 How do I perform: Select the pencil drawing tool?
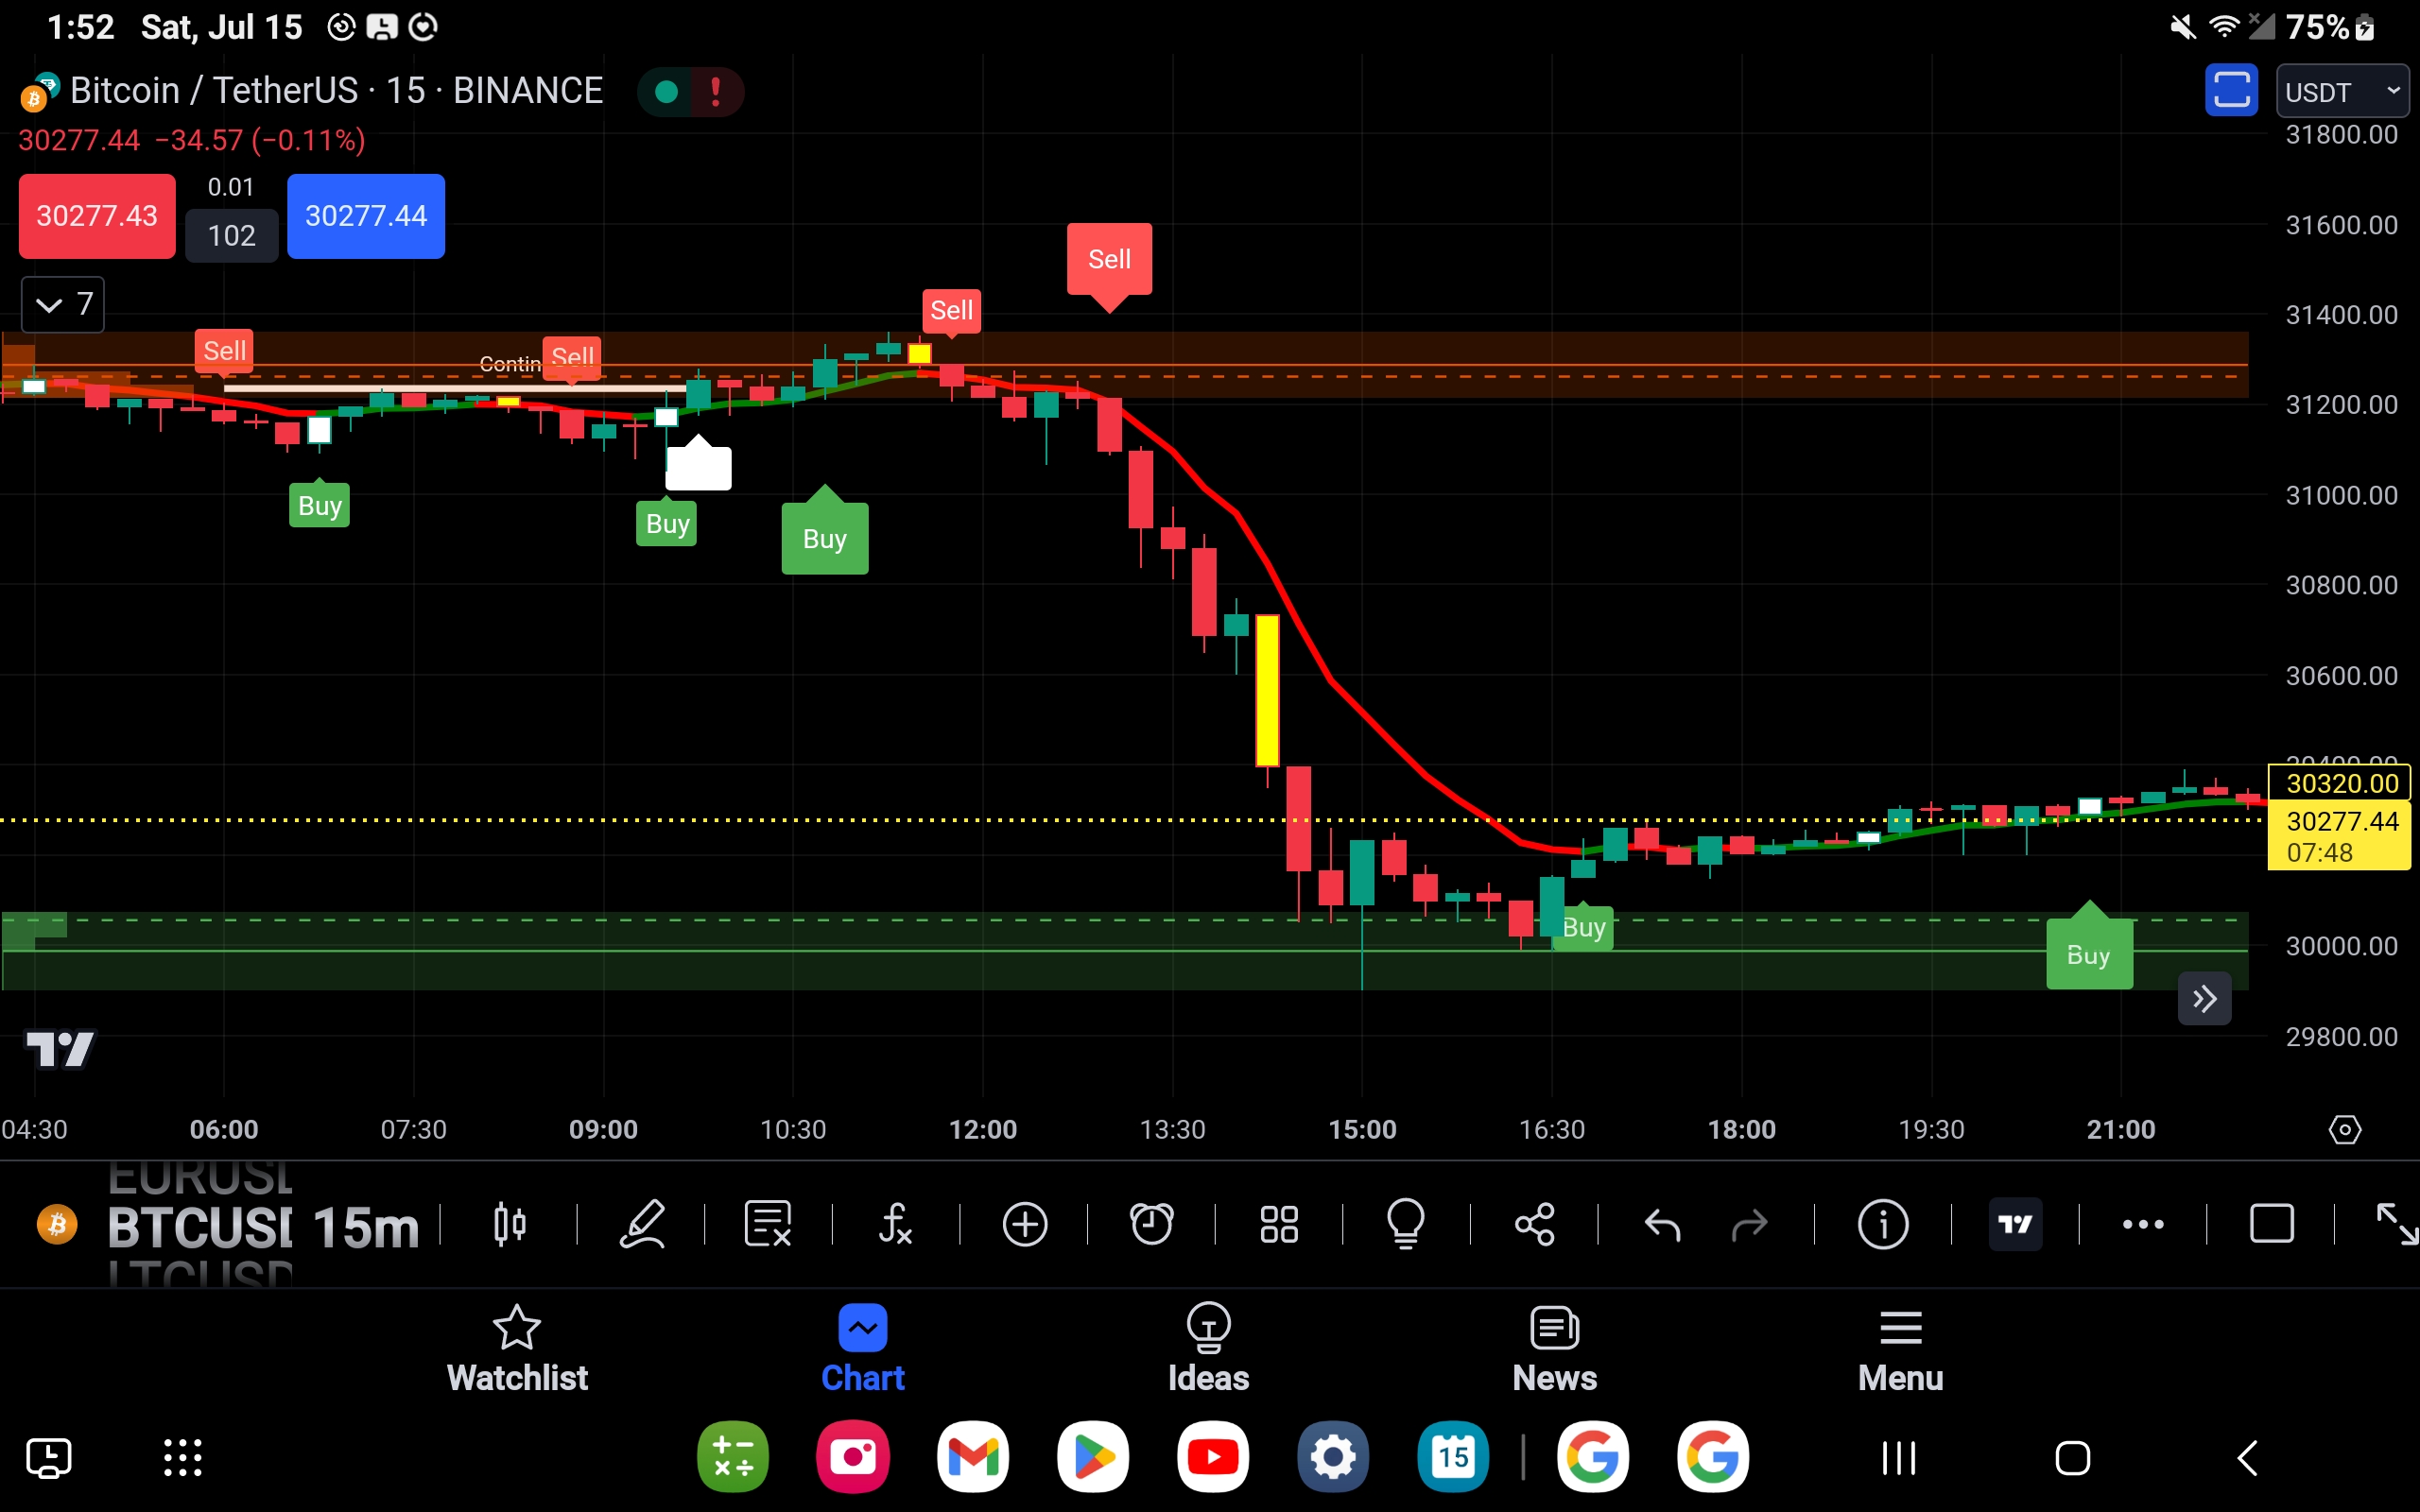pos(642,1224)
